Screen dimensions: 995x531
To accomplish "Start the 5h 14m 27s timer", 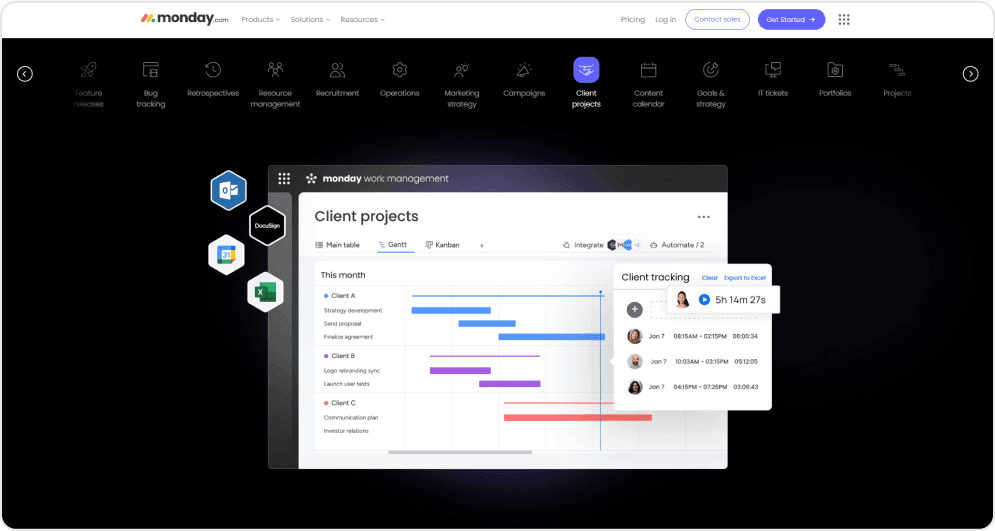I will 704,299.
